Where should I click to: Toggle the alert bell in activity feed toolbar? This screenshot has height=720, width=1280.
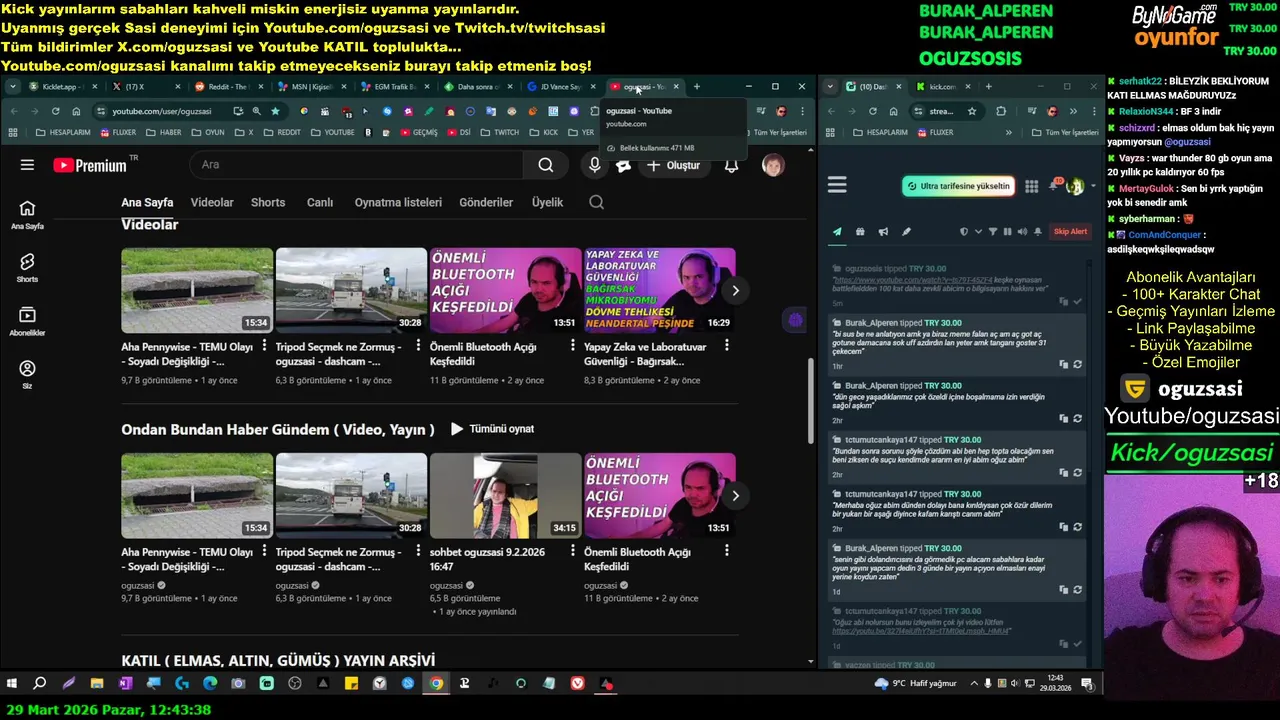pos(1036,231)
